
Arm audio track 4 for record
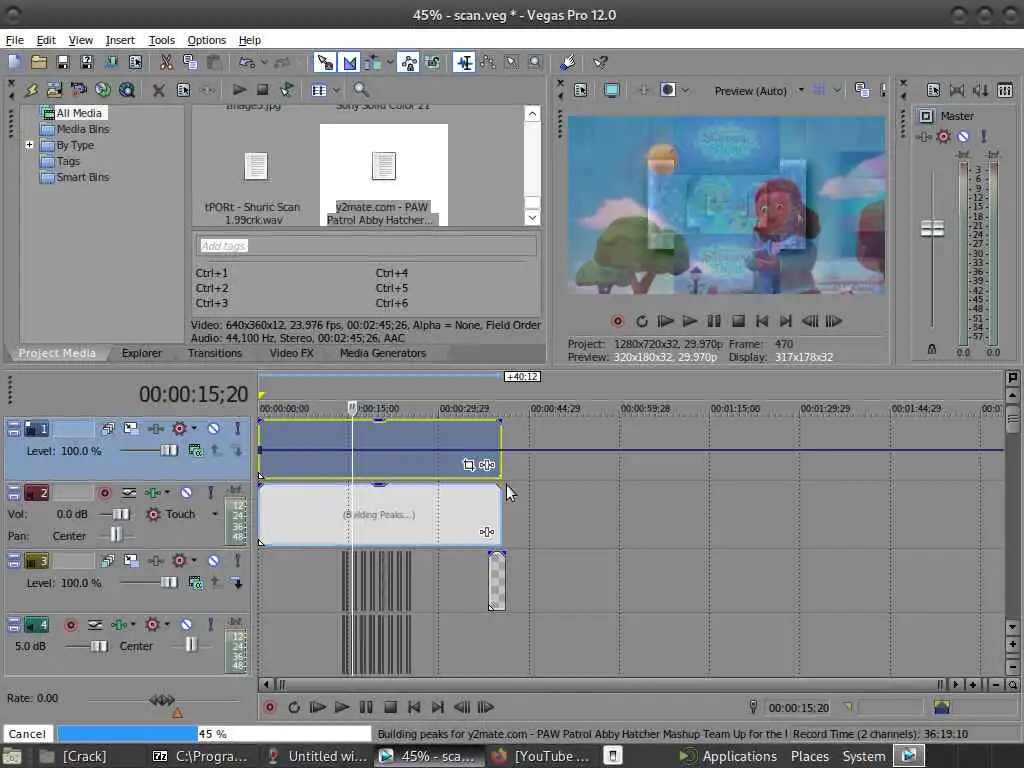[x=71, y=625]
